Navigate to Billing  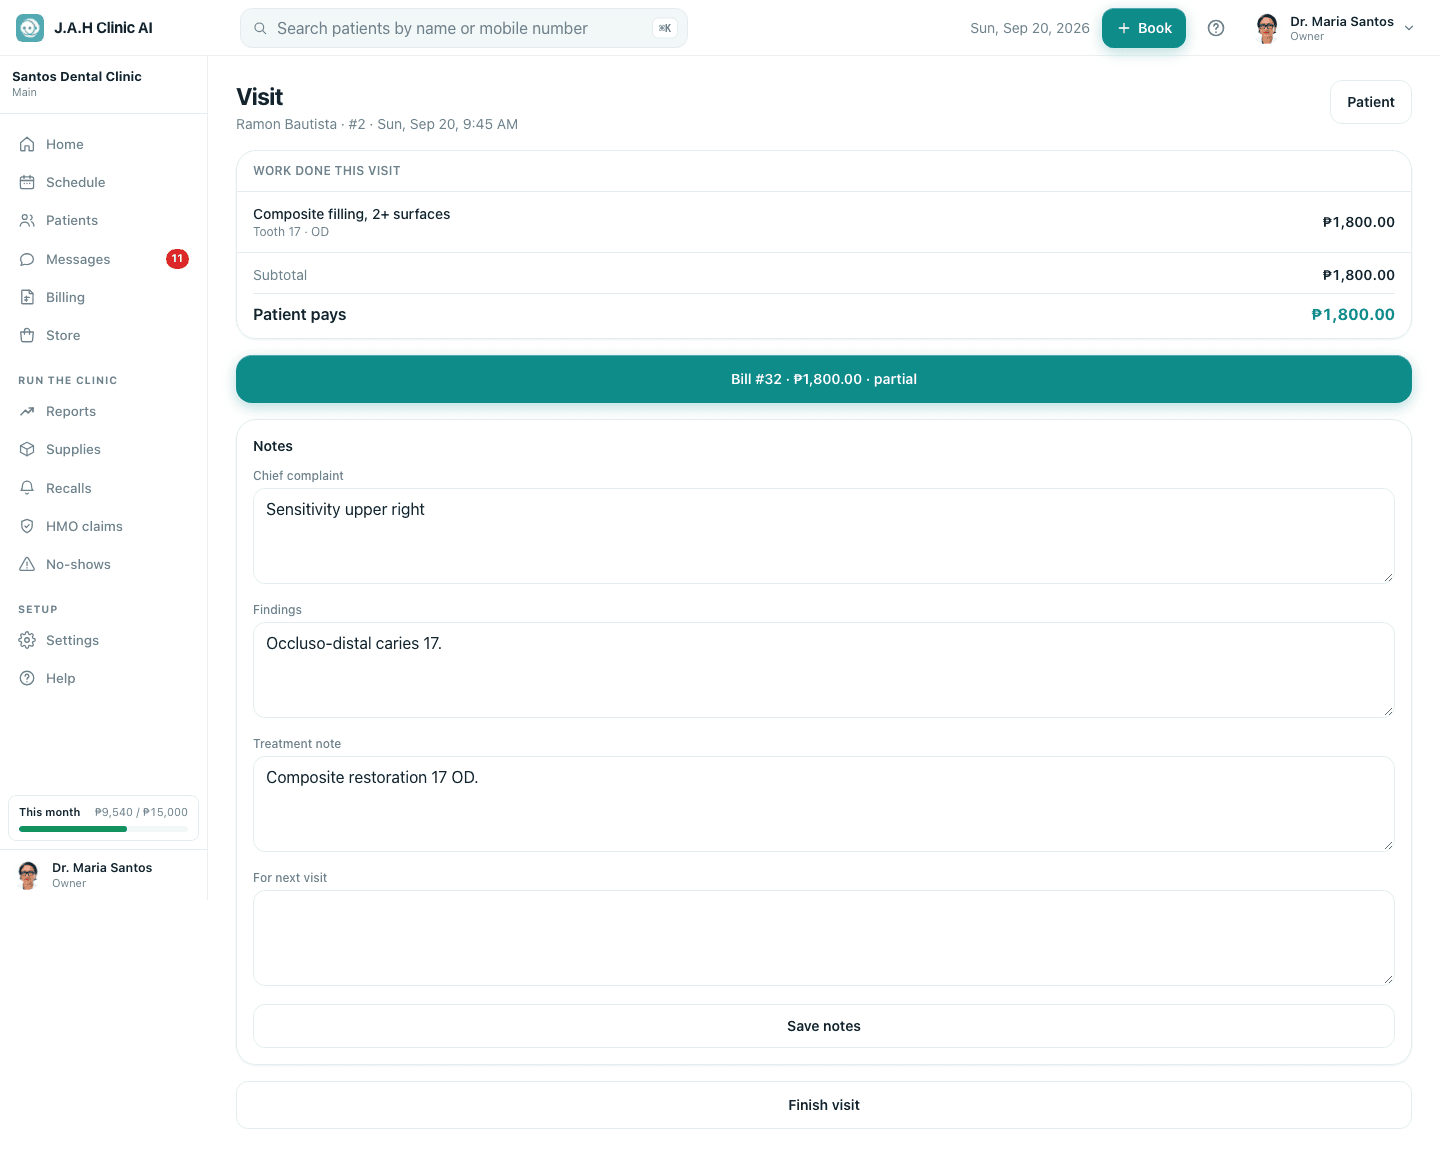pos(104,297)
